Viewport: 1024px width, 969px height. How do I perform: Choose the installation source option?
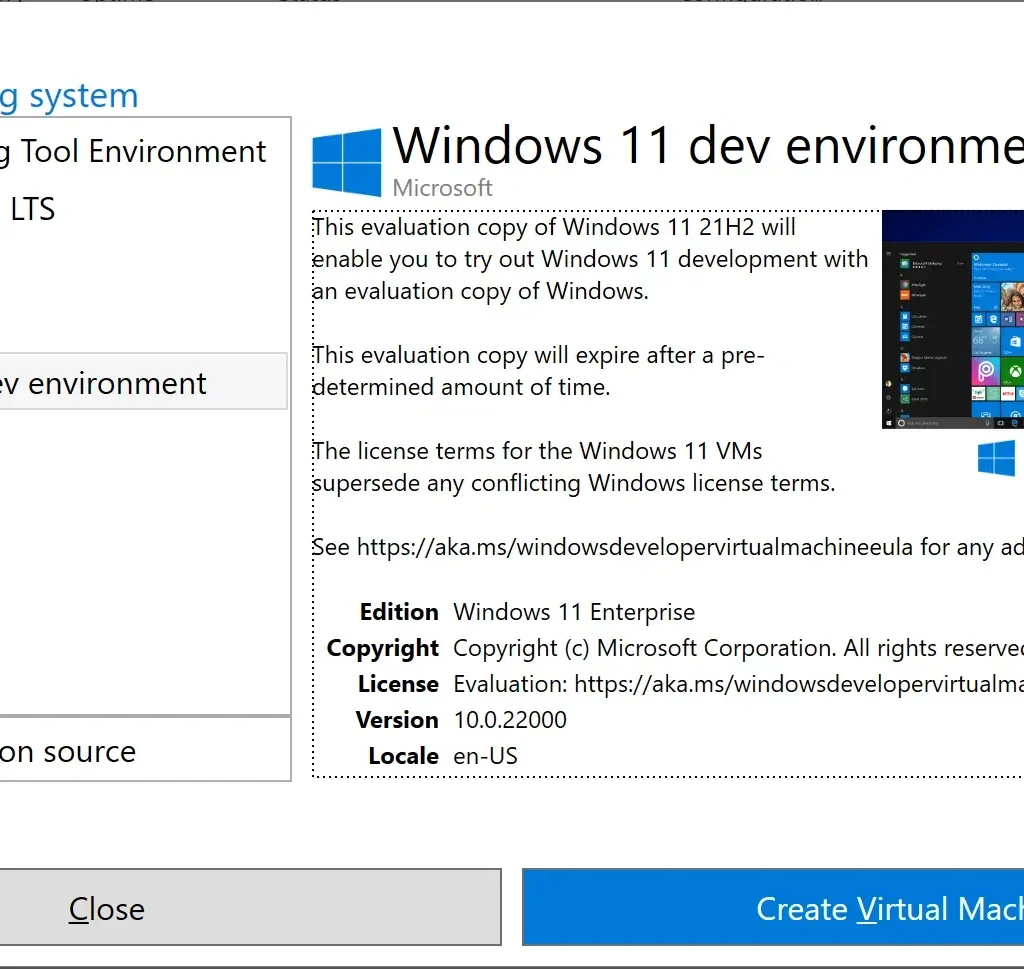click(x=144, y=752)
